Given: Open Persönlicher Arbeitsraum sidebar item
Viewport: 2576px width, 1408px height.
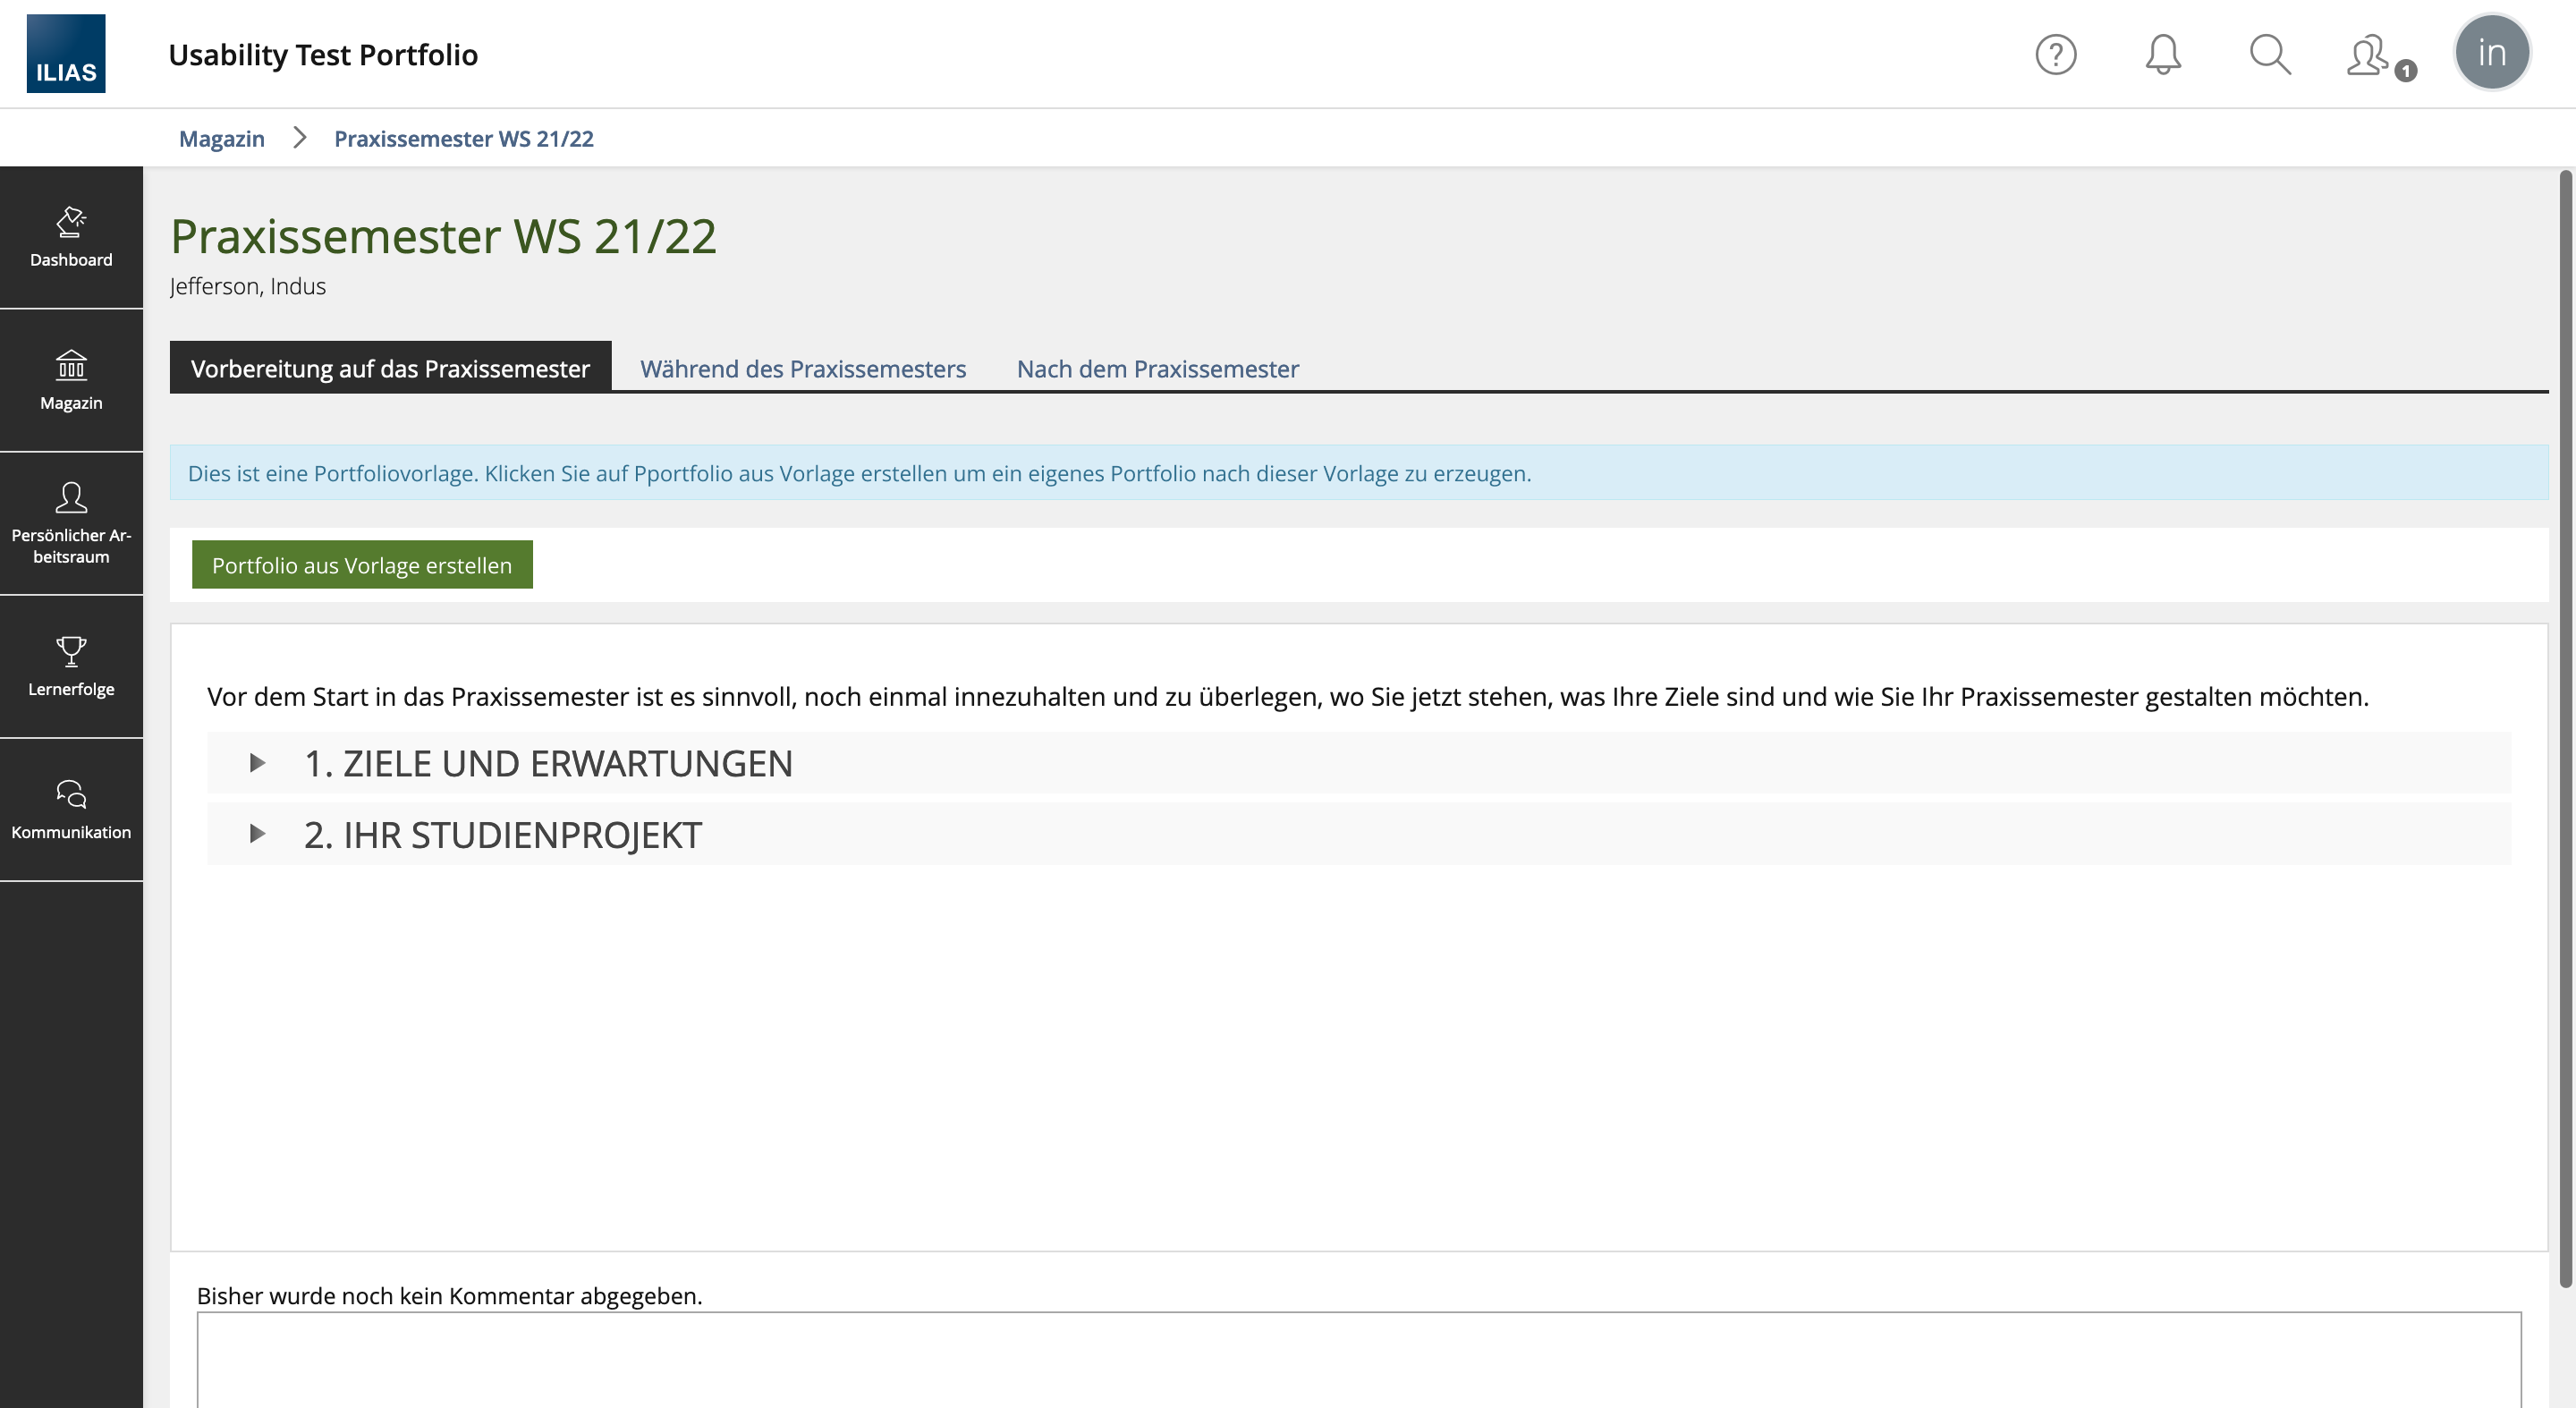Looking at the screenshot, I should (71, 523).
